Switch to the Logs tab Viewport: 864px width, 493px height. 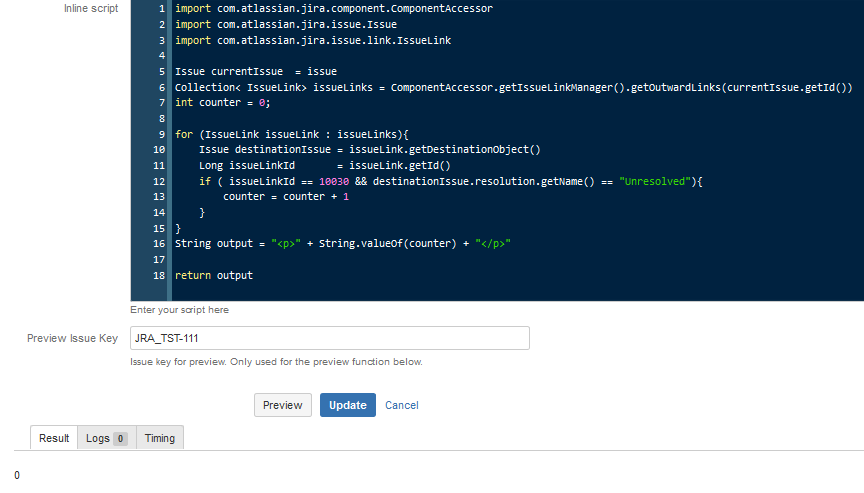click(x=107, y=438)
